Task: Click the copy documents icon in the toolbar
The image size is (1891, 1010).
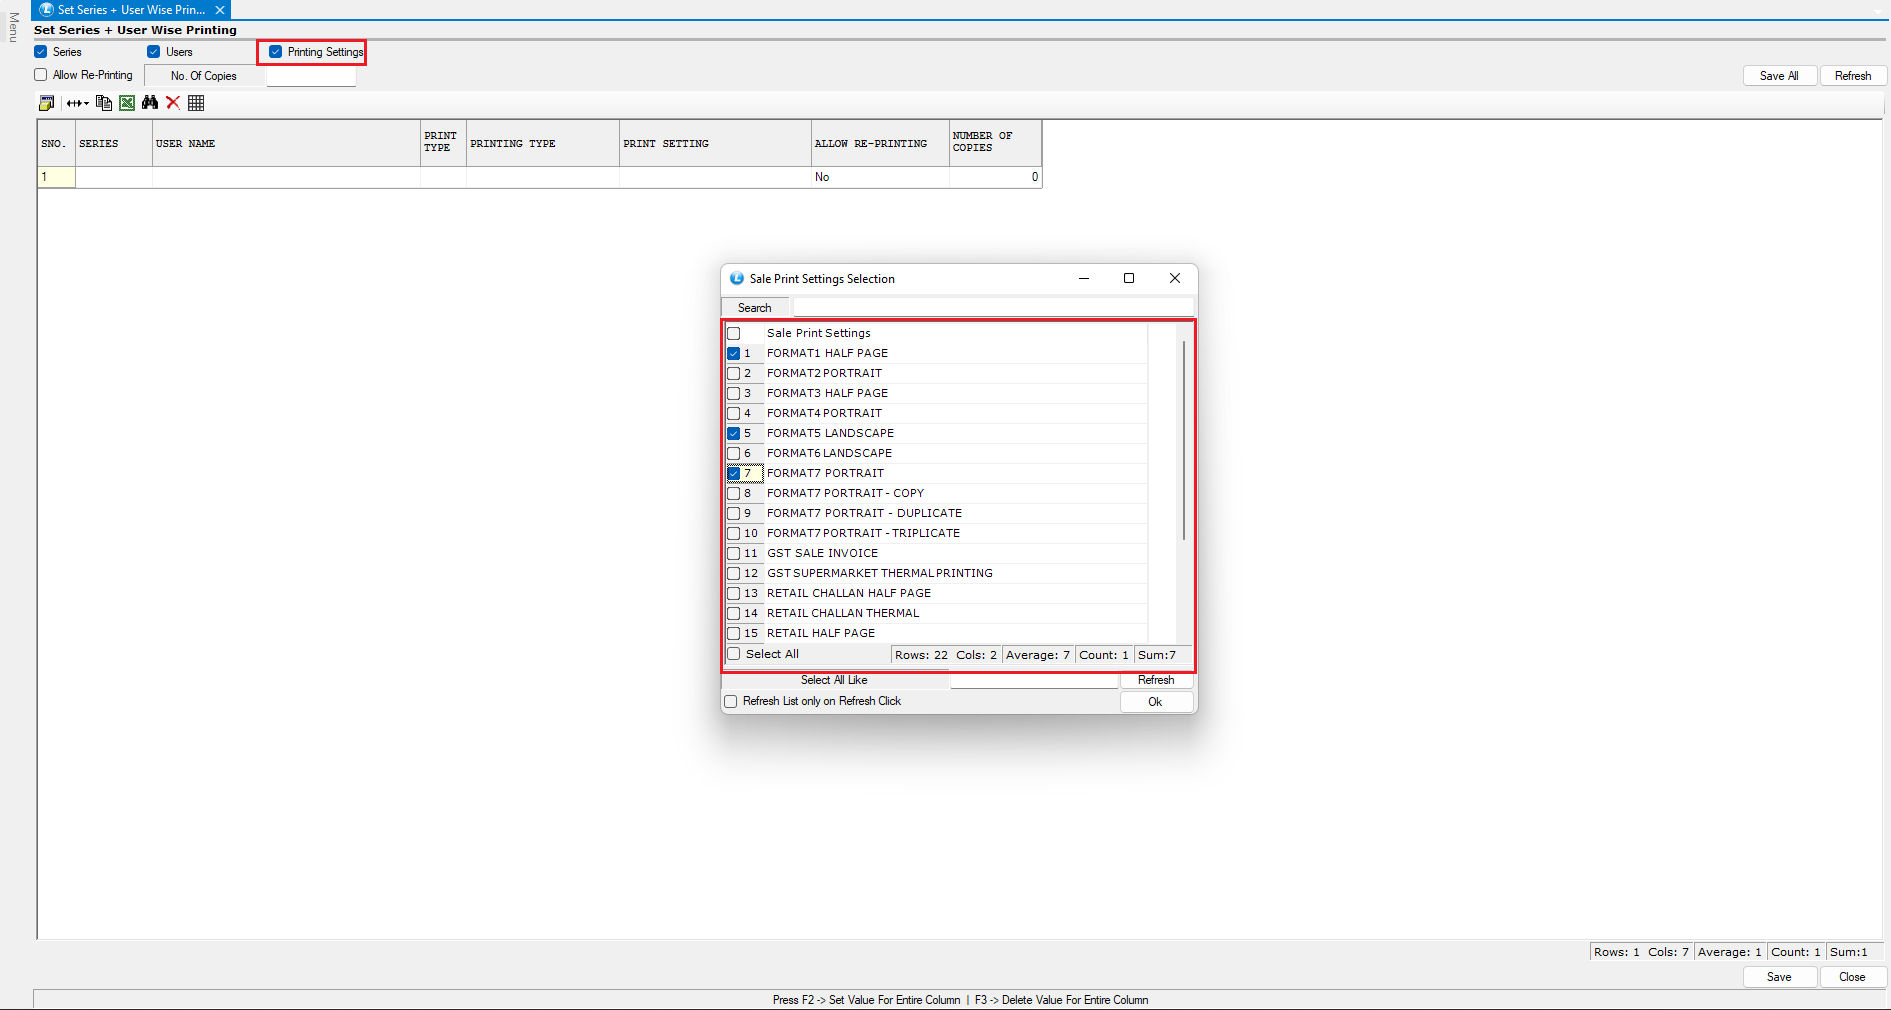Action: pos(104,103)
